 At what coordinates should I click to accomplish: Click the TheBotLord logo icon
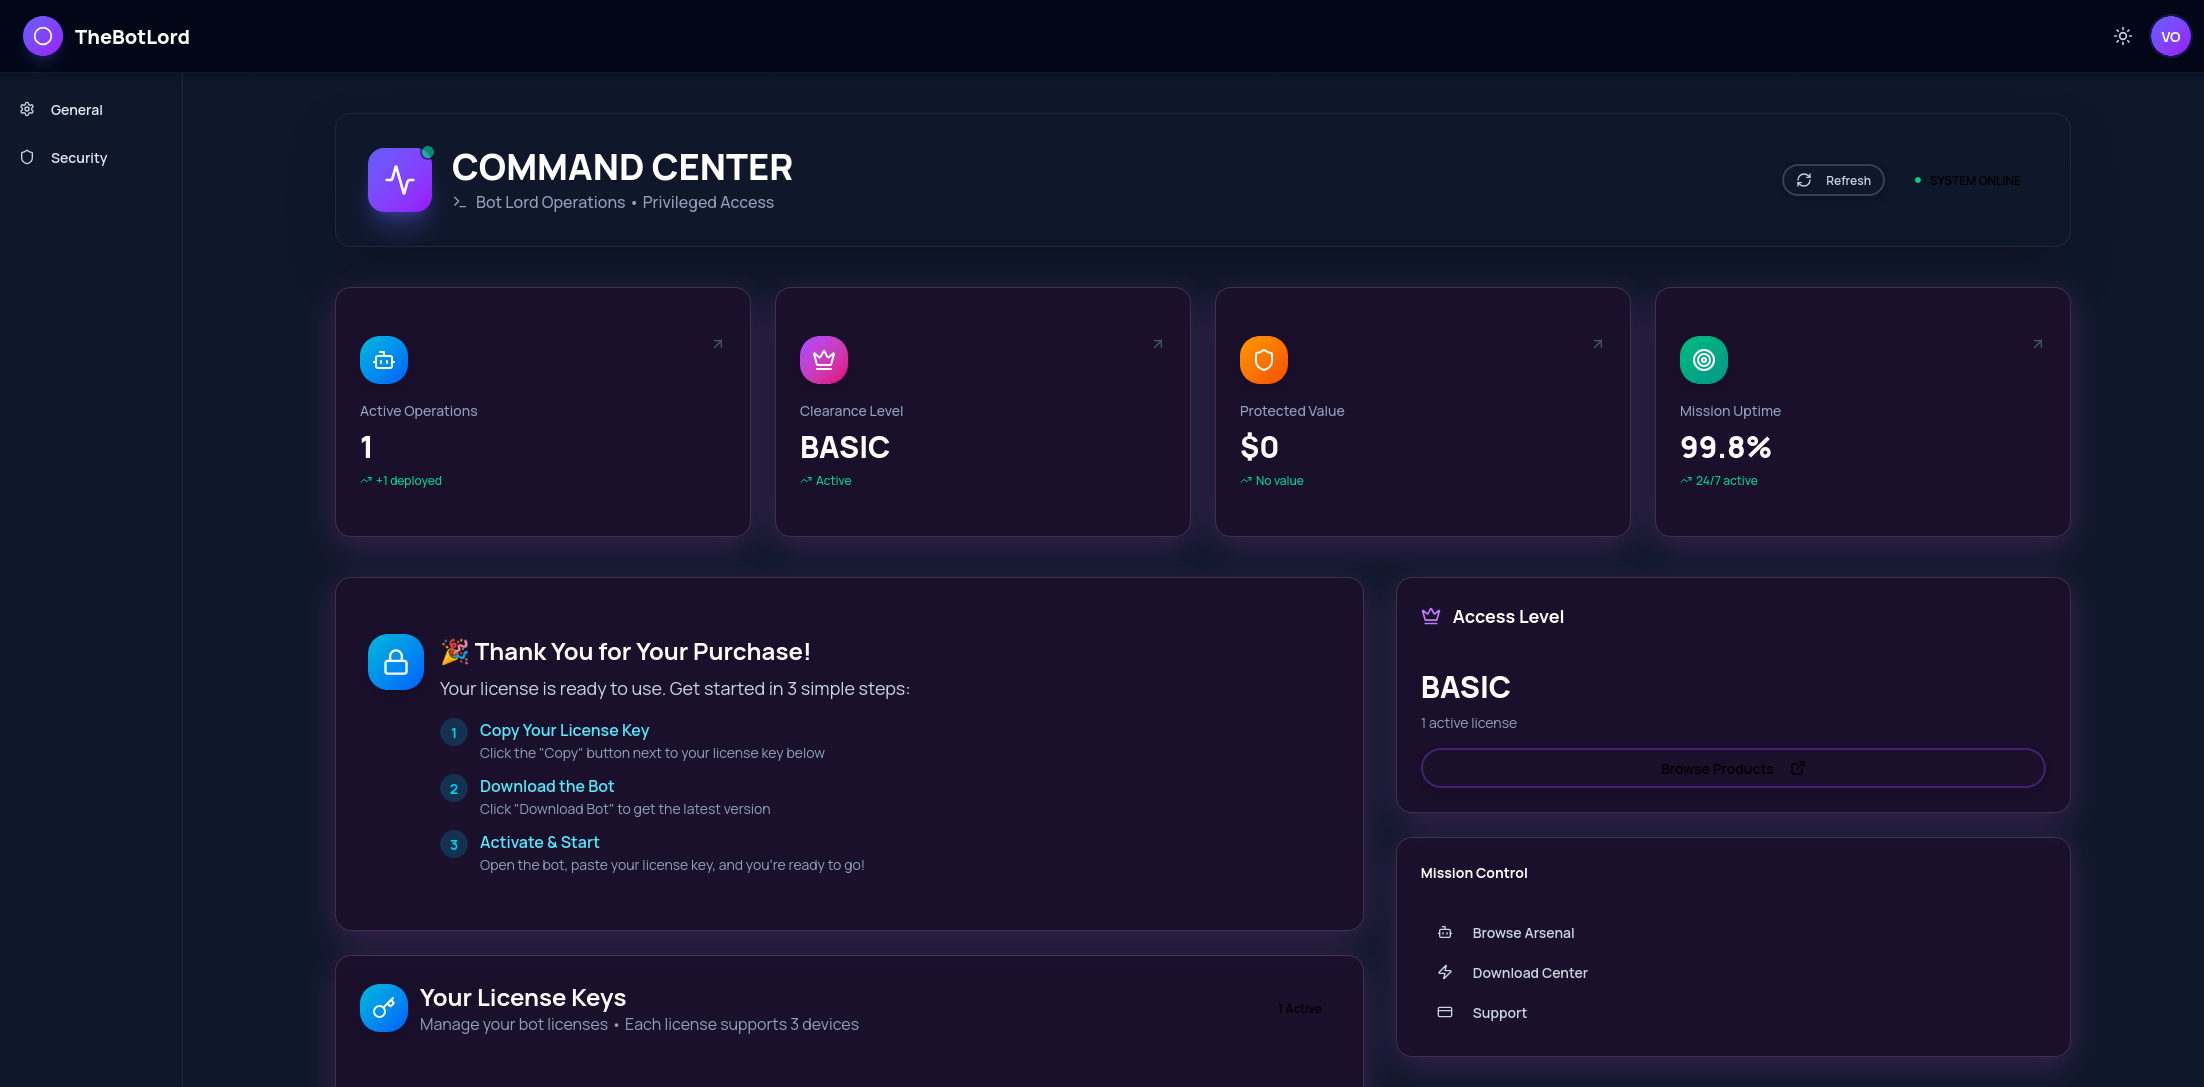click(42, 36)
